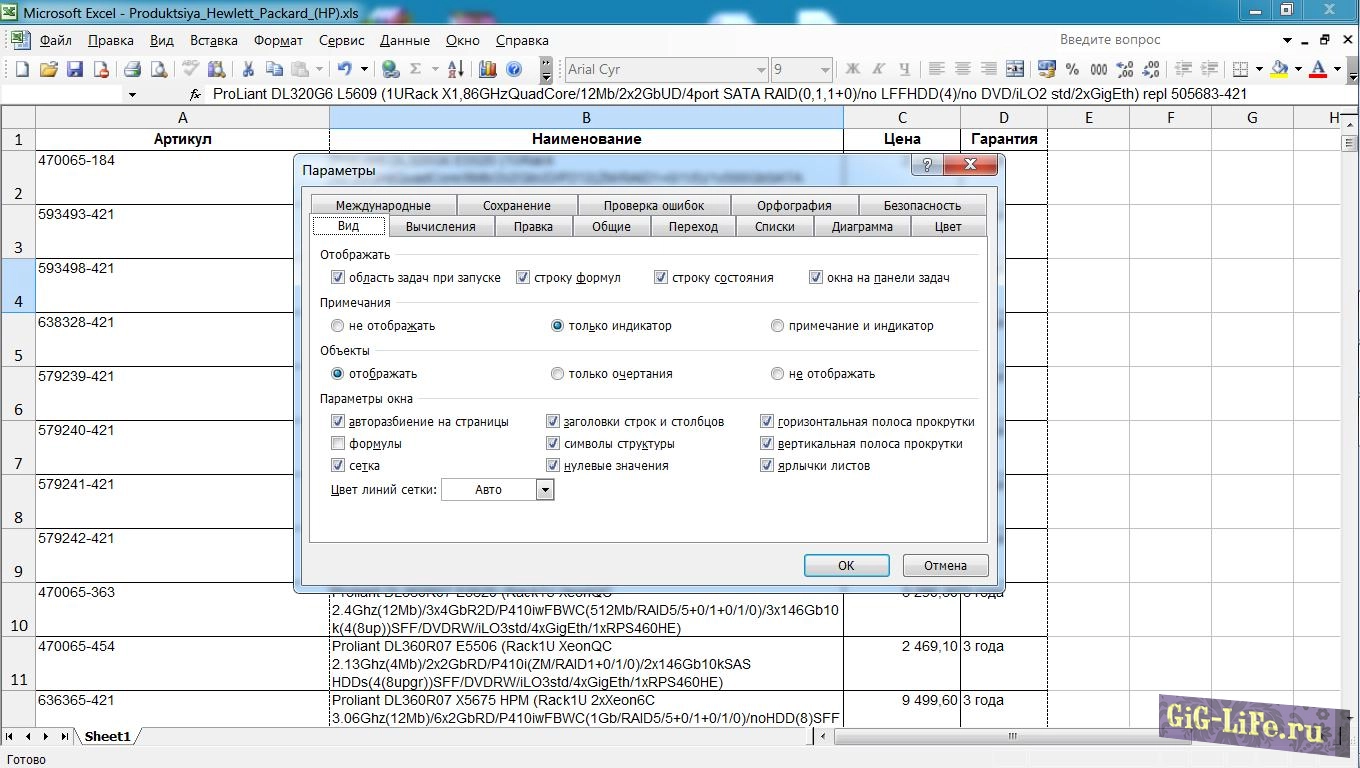
Task: Enable the "формулы" checkbox
Action: [338, 443]
